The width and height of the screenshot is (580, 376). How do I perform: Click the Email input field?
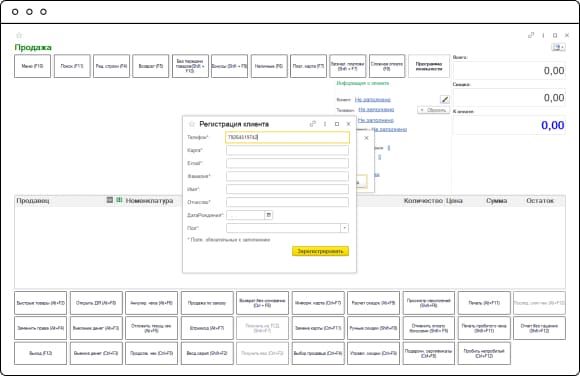click(x=287, y=163)
